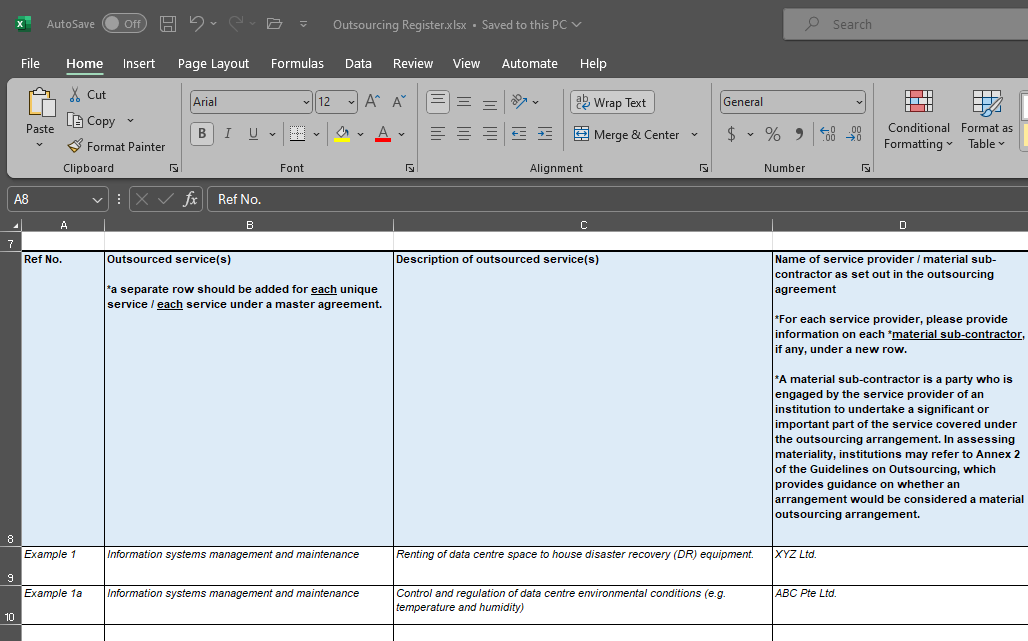Open Font dialog launcher
Viewport: 1028px width, 641px height.
point(410,168)
